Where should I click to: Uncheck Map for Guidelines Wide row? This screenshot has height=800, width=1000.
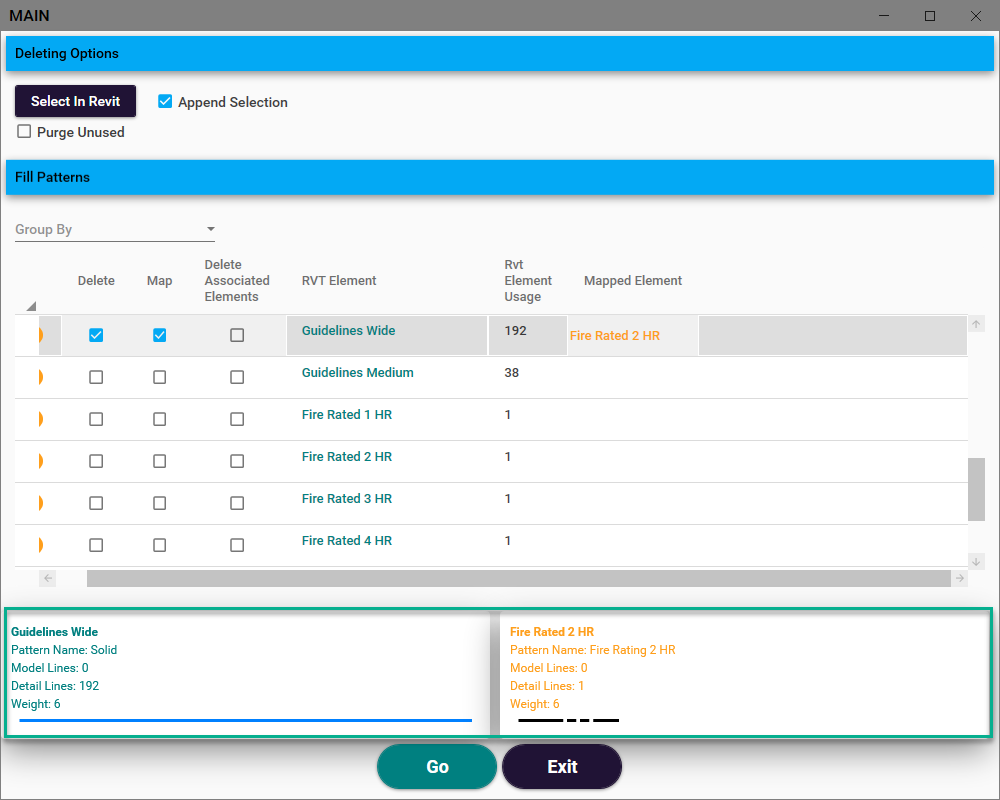click(x=159, y=335)
